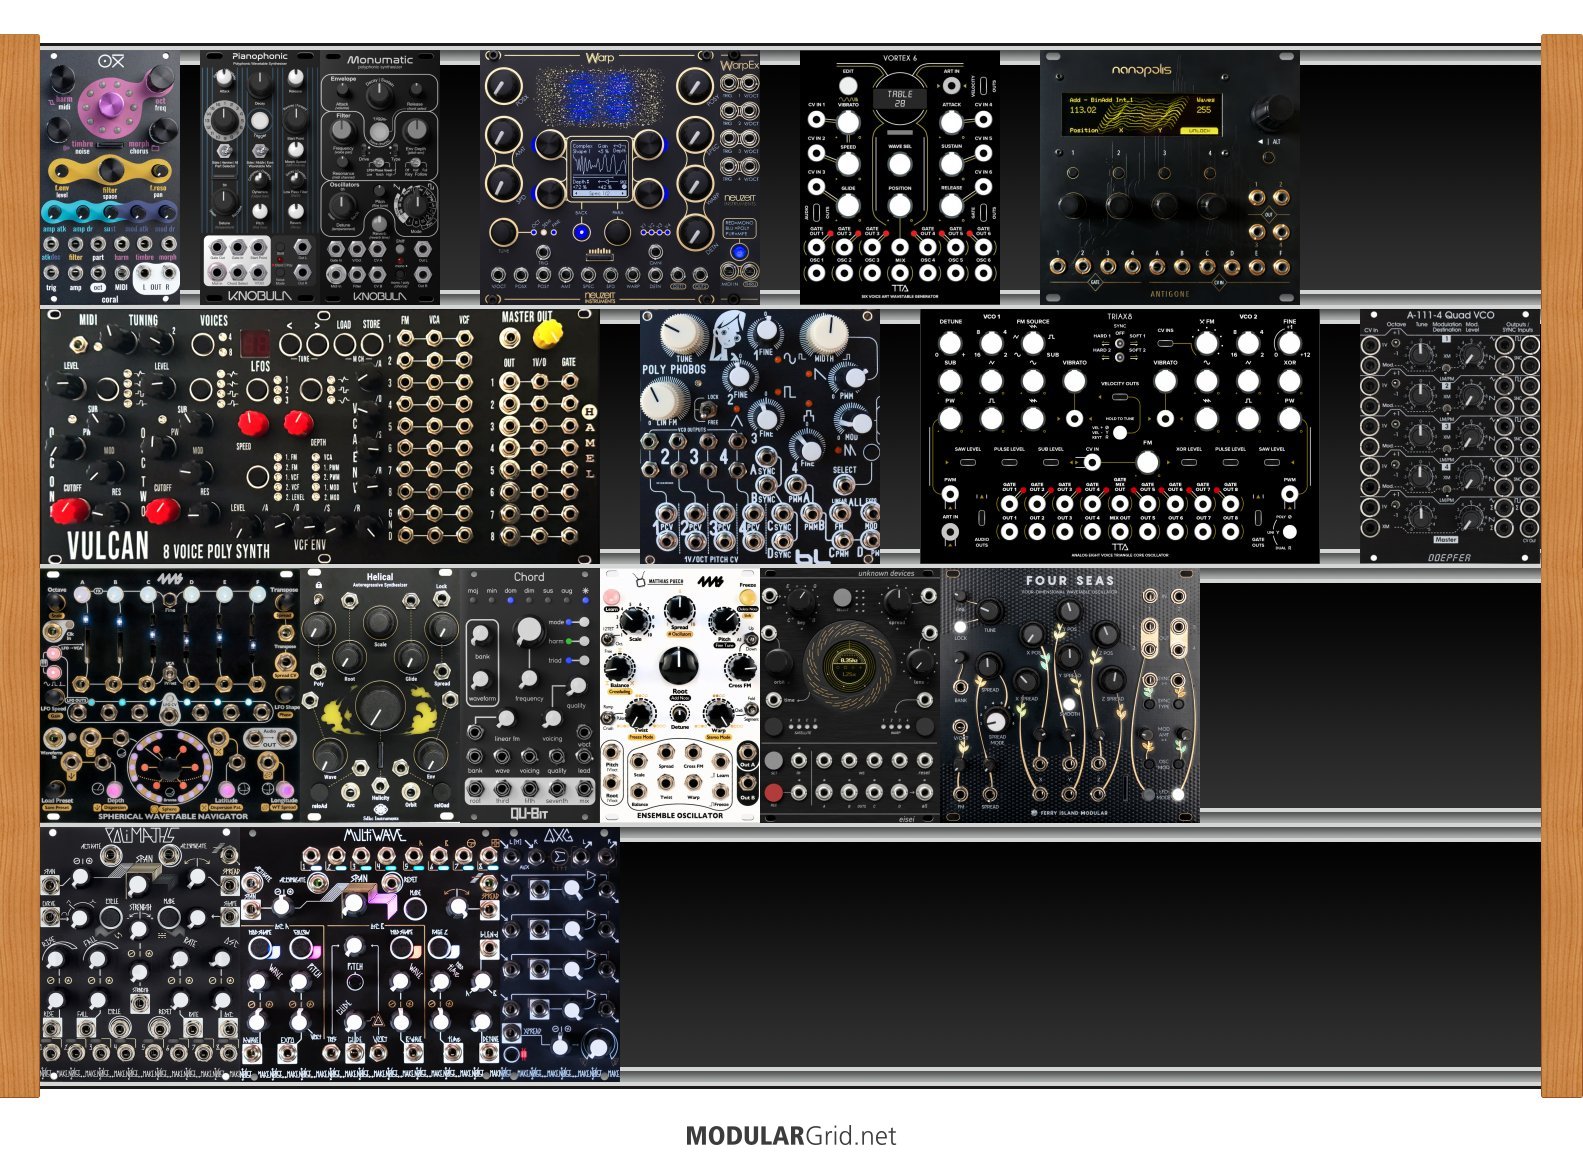Click the TUNE knob on Four Seas
Viewport: 1583px width, 1157px height.
[x=989, y=611]
